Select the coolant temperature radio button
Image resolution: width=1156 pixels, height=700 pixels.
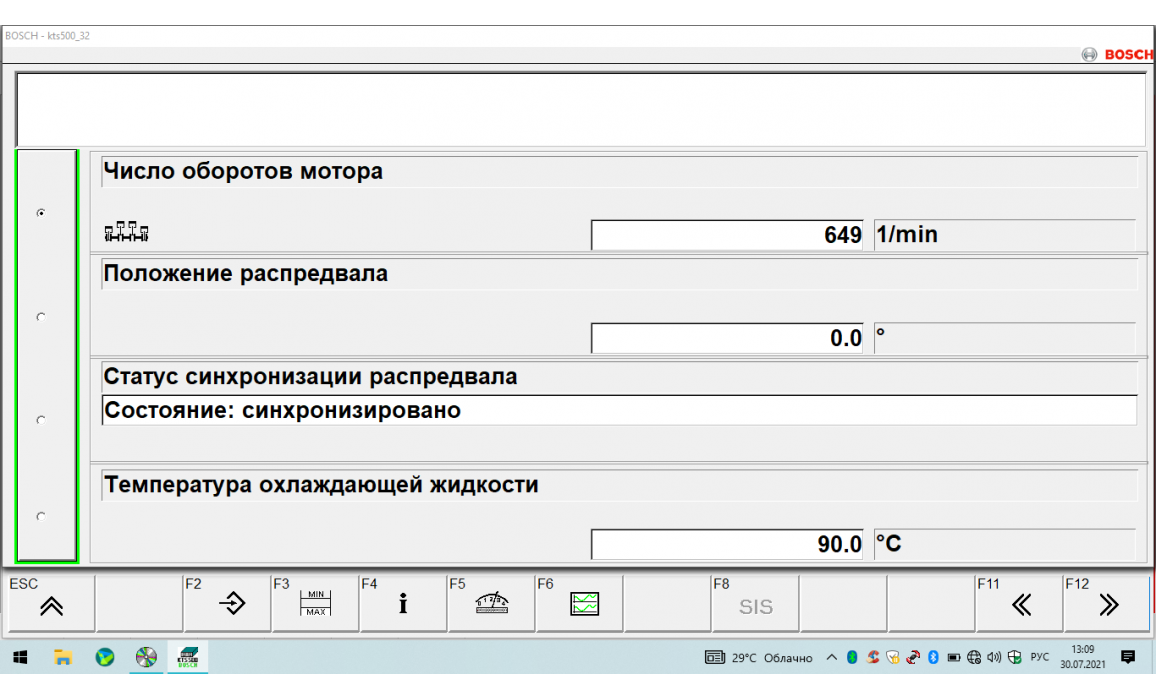pos(41,516)
